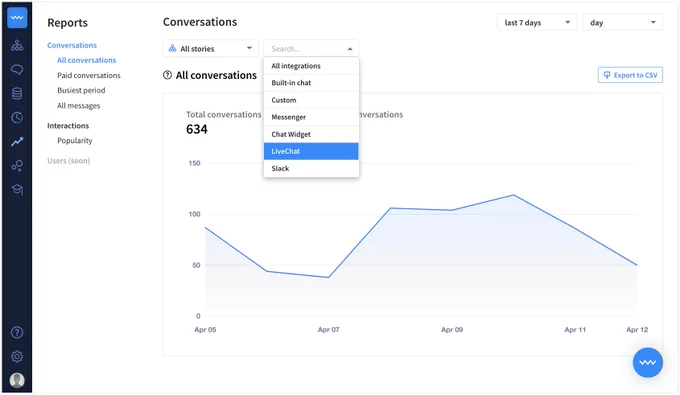Select Chat Widget option
The width and height of the screenshot is (680, 395).
click(311, 134)
